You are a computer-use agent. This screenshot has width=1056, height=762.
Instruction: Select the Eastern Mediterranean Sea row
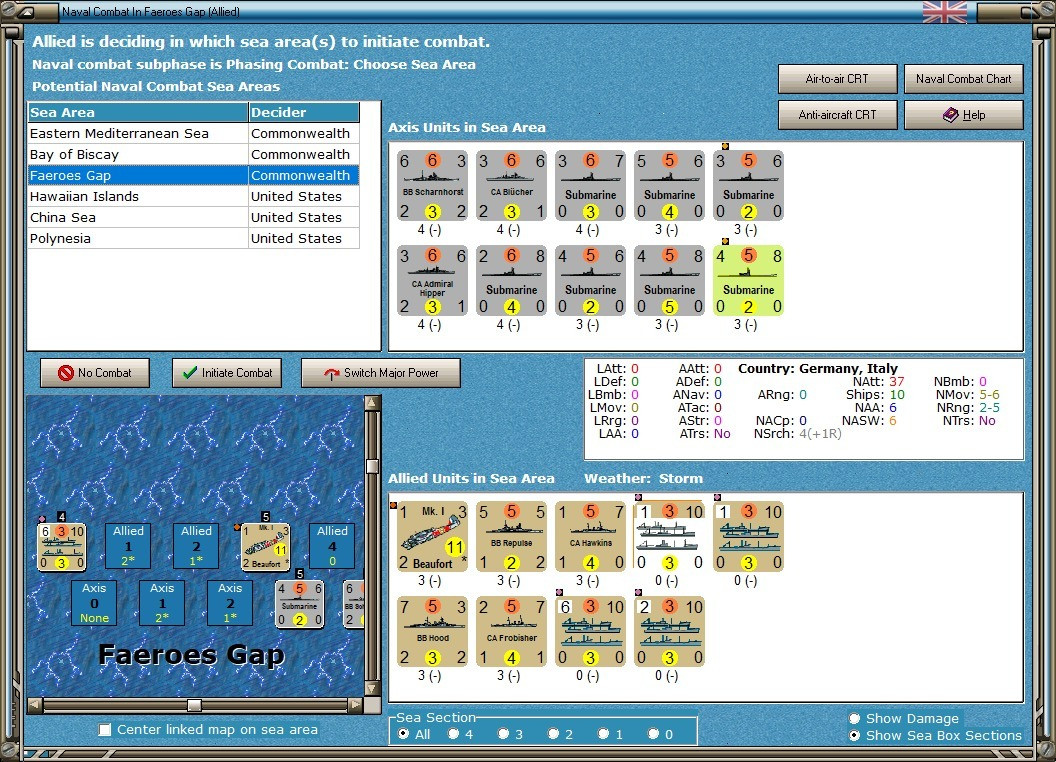(193, 133)
